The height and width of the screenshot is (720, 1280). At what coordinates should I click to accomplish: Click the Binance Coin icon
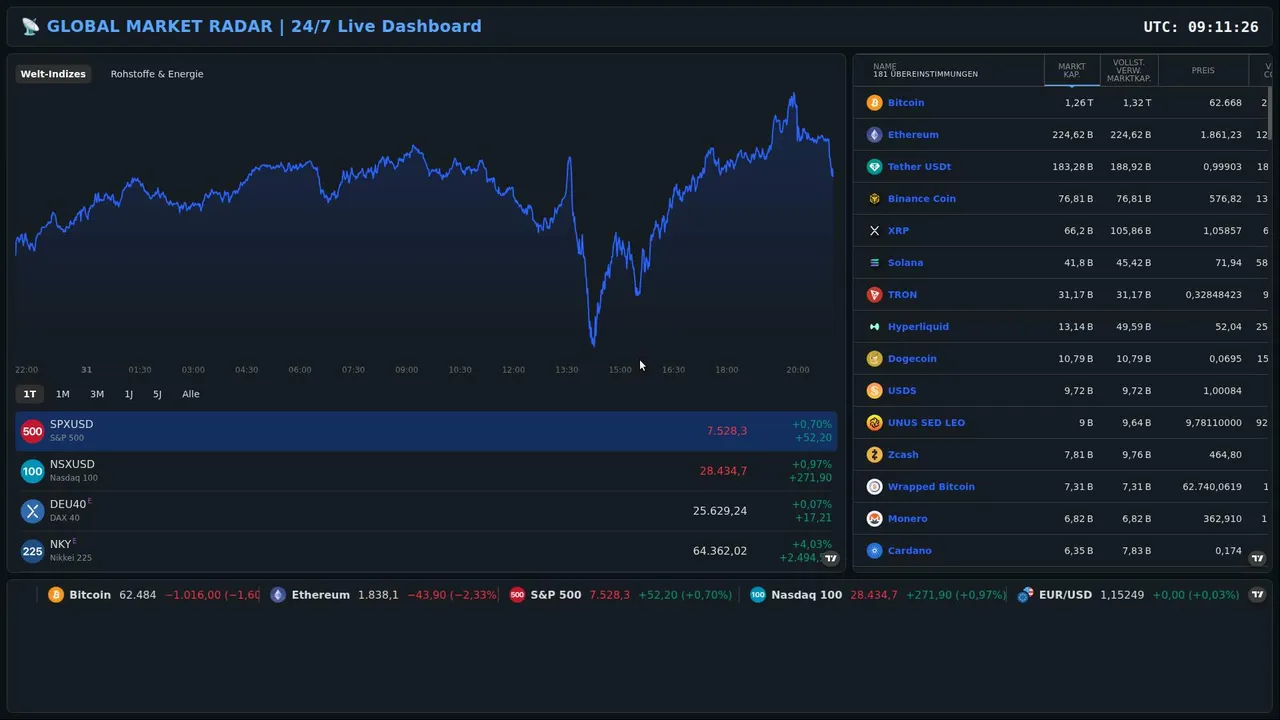pyautogui.click(x=874, y=199)
